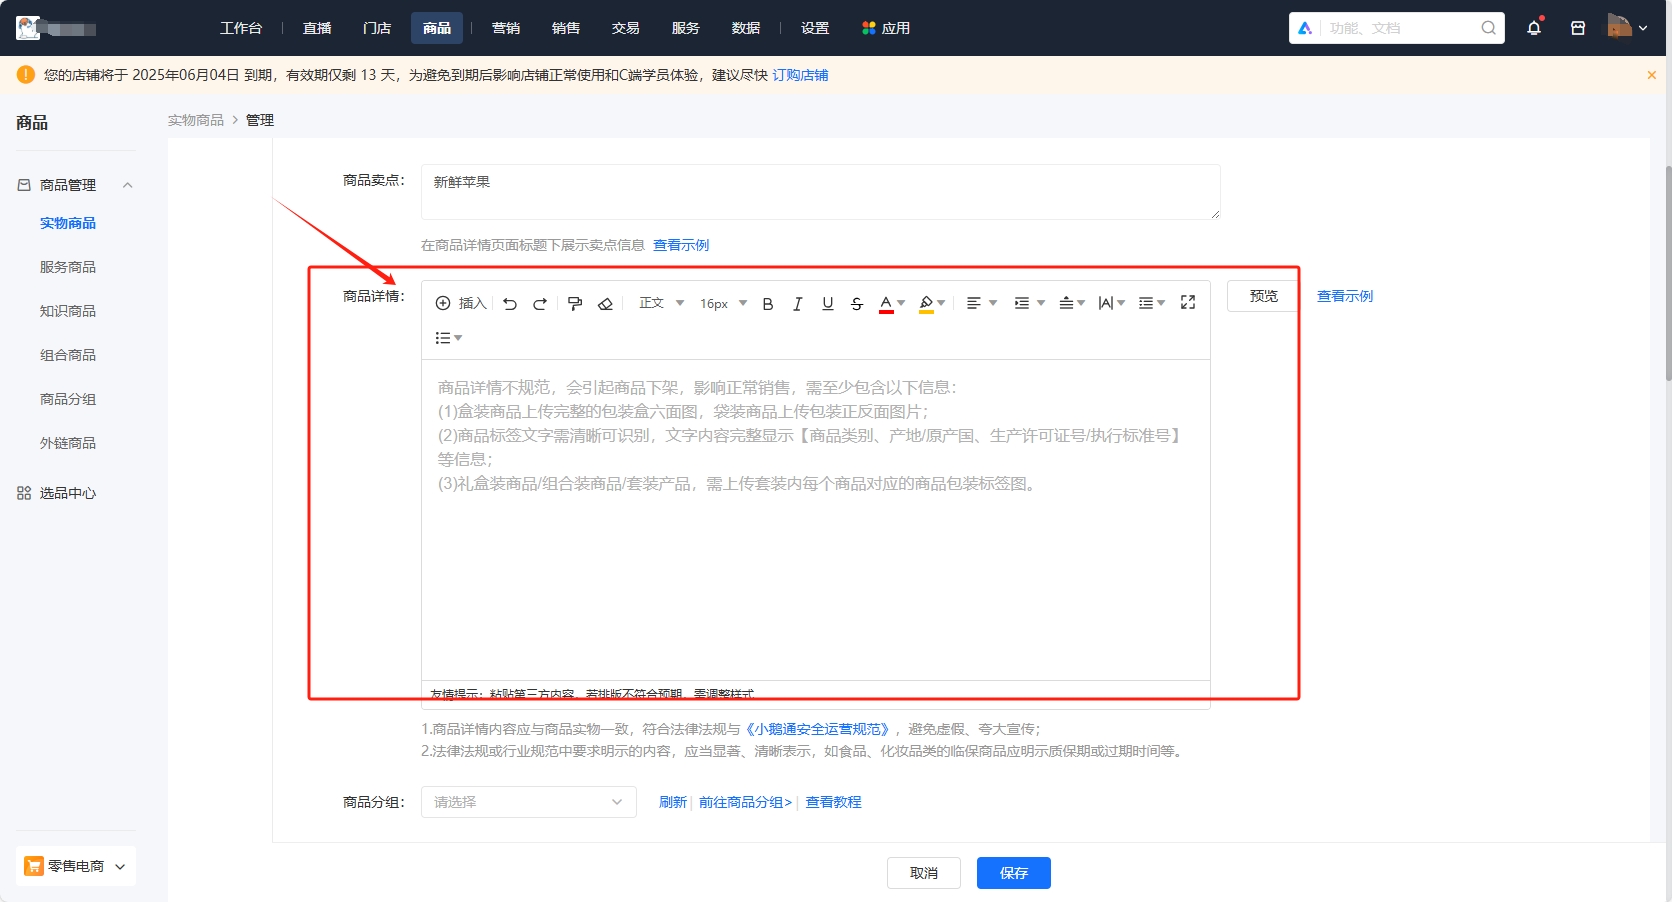1672x902 pixels.
Task: Switch to the 营销 menu tab
Action: tap(506, 28)
